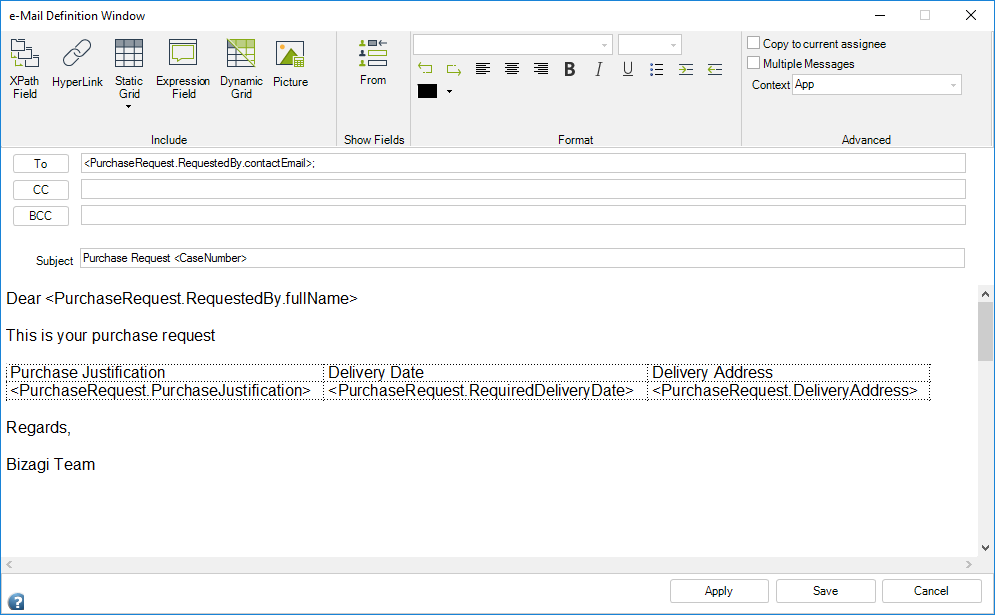
Task: Insert an XPath Field
Action: tap(25, 69)
